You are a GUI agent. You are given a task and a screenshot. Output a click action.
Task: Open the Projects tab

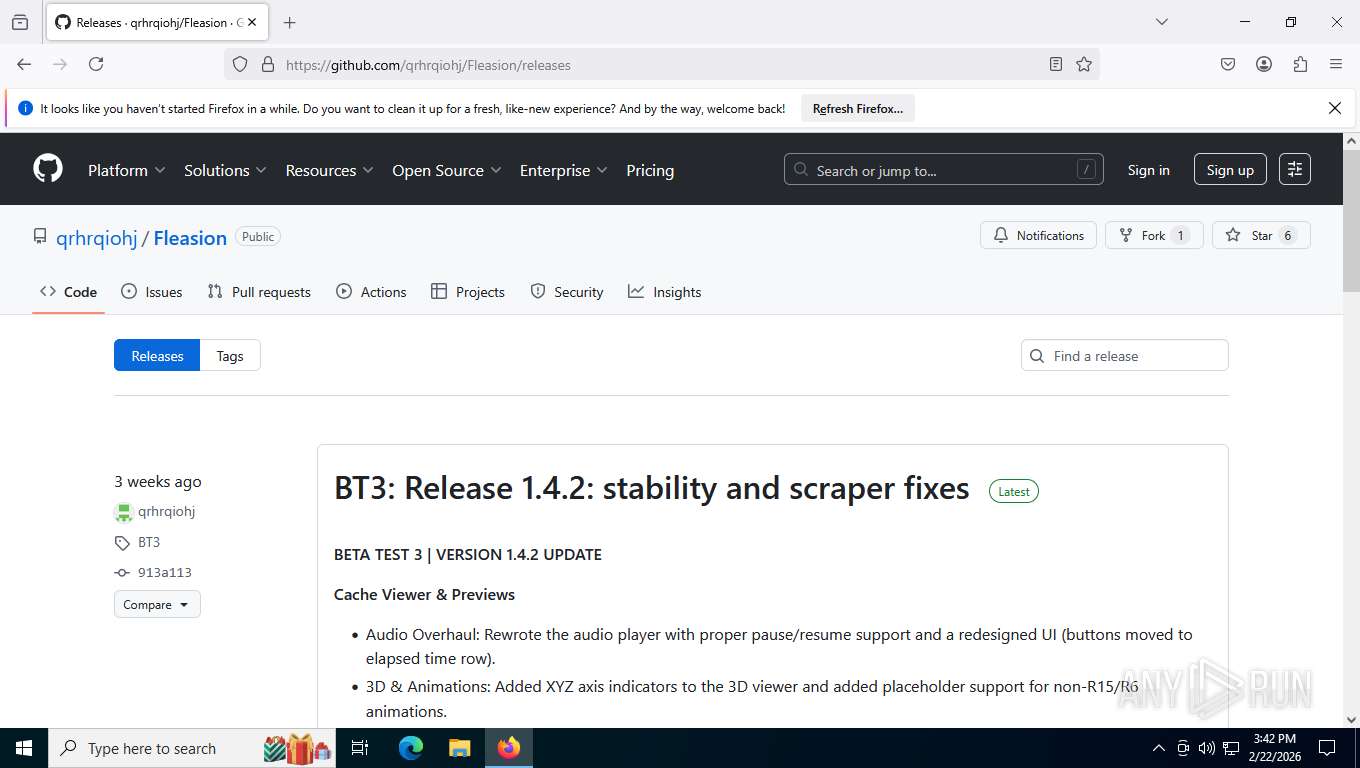[x=467, y=292]
